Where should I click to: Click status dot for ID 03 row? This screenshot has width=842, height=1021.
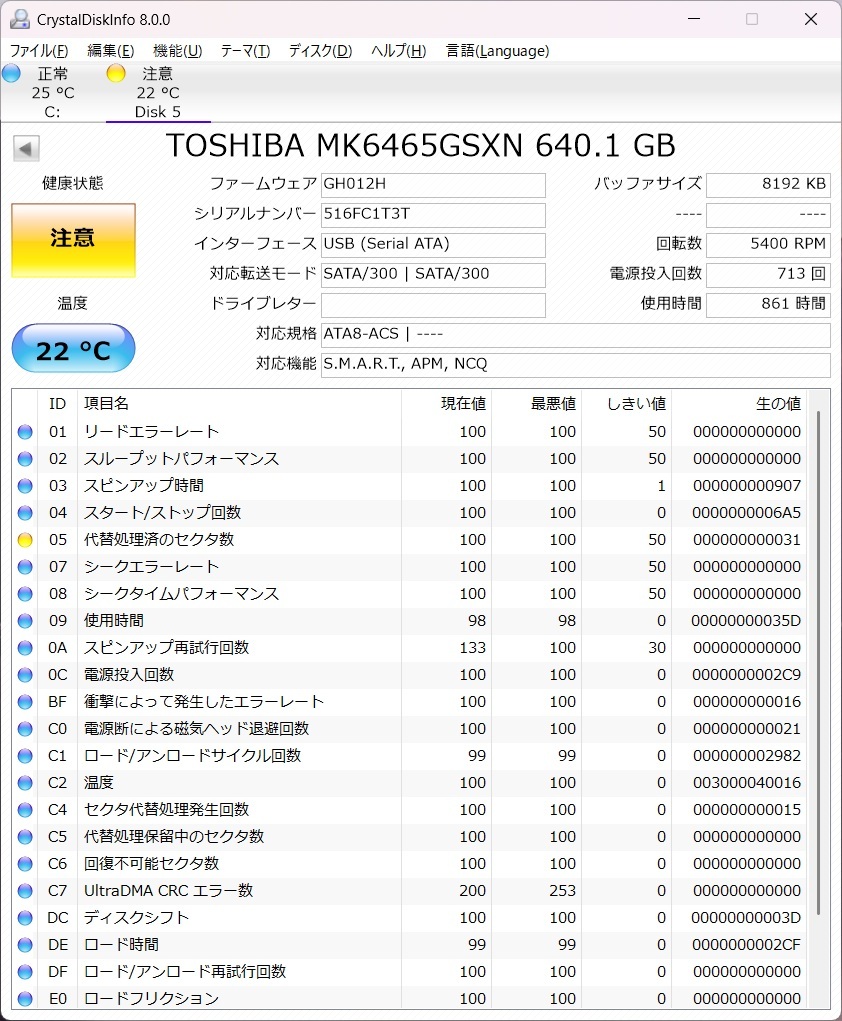click(x=25, y=486)
